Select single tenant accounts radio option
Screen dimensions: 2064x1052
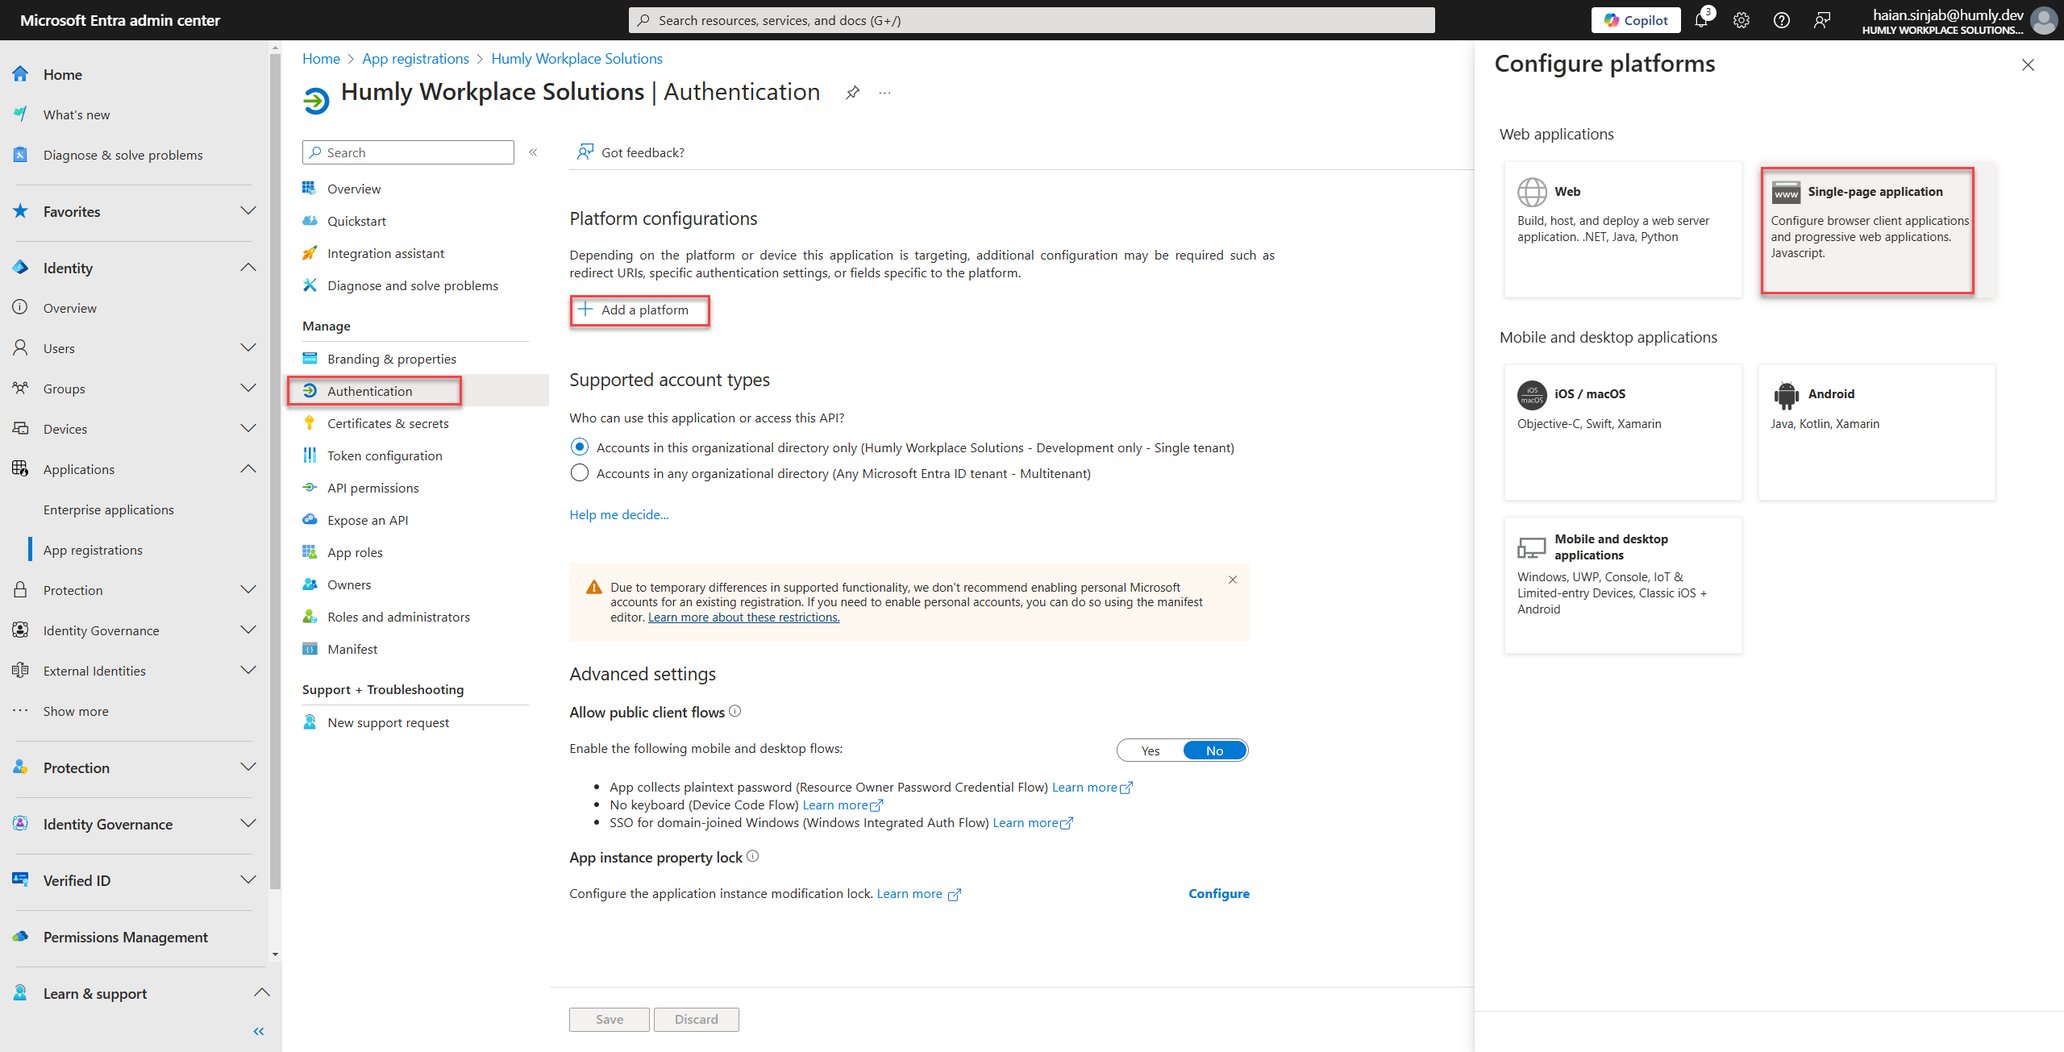(x=579, y=447)
